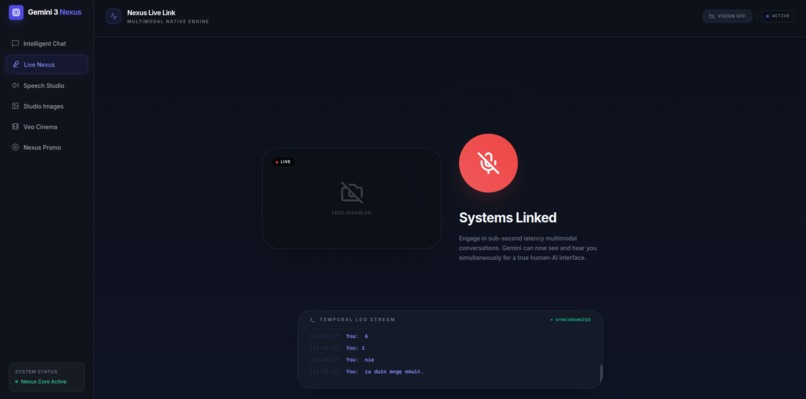The image size is (806, 399).
Task: Open Nexus Promo in the sidebar
Action: tap(47, 147)
